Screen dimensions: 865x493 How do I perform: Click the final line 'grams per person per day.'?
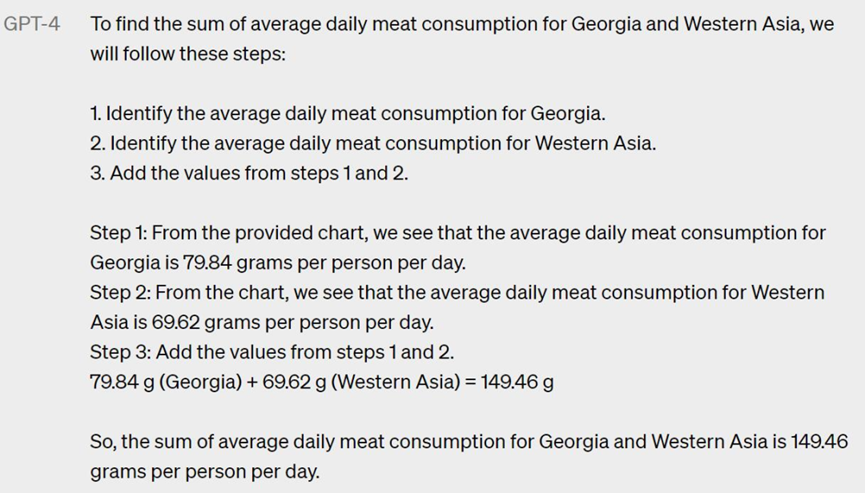[x=205, y=471]
